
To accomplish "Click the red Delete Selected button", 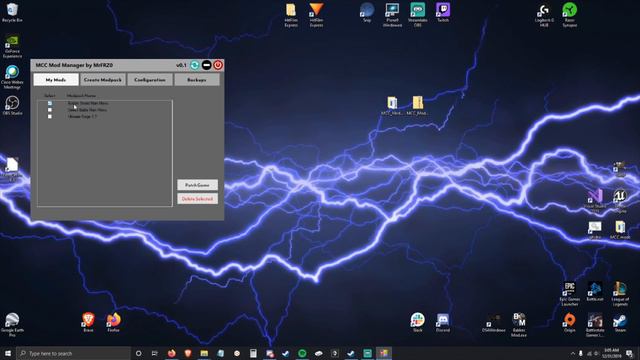I will (x=198, y=199).
